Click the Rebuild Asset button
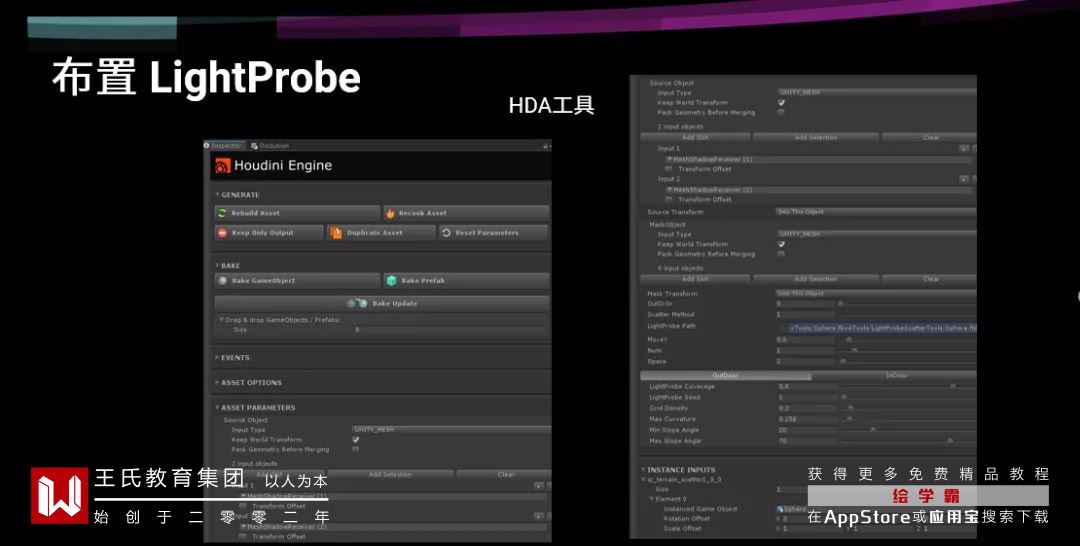 297,213
